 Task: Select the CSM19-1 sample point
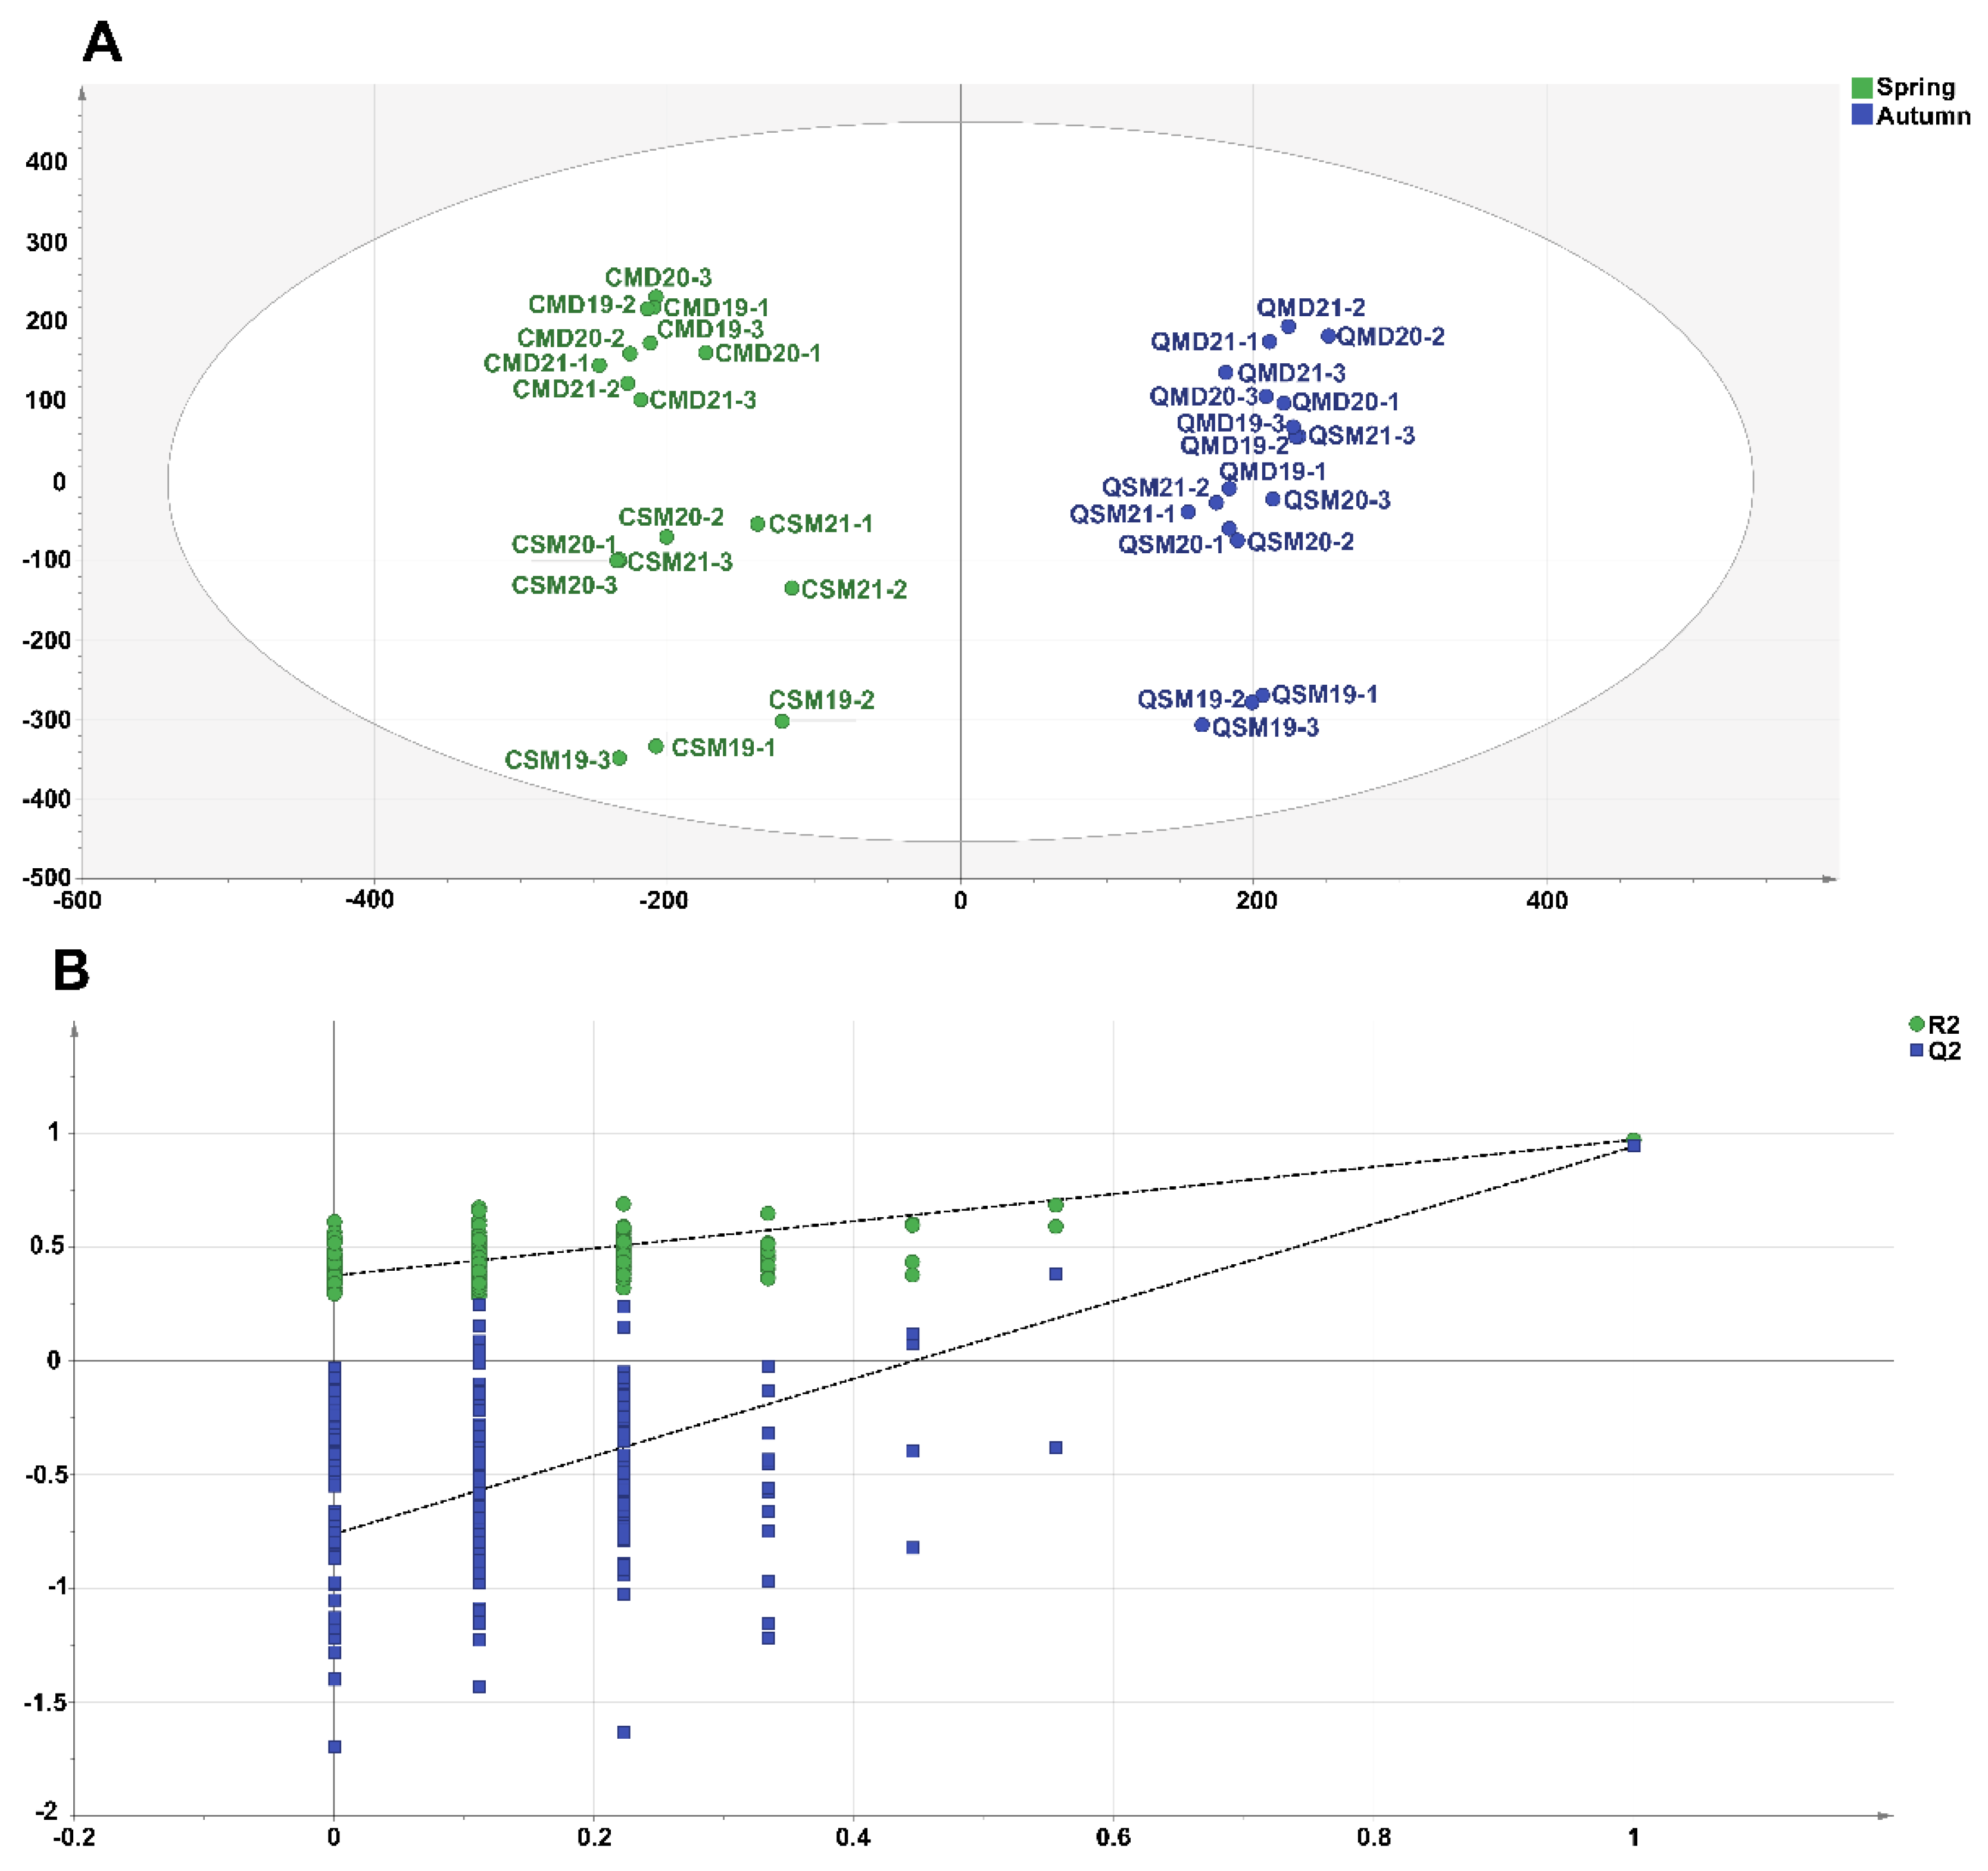click(656, 746)
